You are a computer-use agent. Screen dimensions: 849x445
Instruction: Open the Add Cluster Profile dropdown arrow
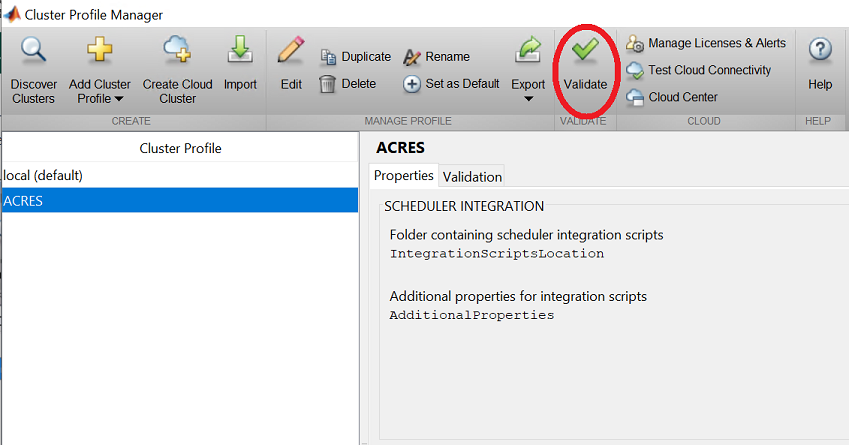[119, 99]
